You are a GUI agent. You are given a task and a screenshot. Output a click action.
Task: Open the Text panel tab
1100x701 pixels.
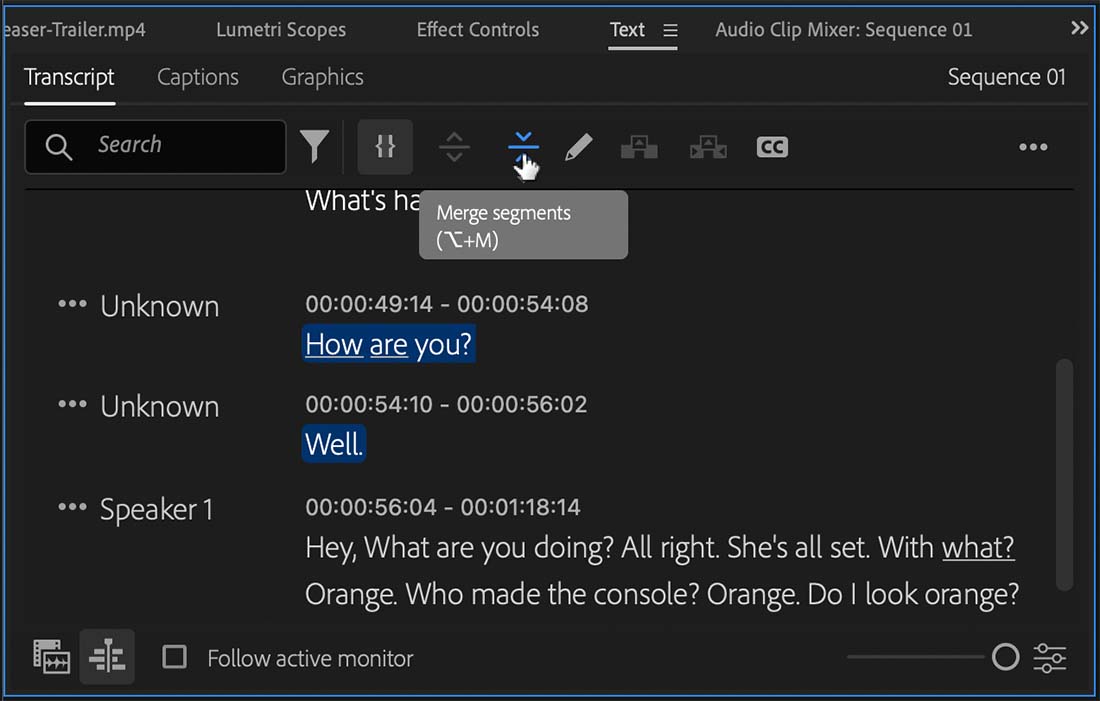(x=627, y=29)
